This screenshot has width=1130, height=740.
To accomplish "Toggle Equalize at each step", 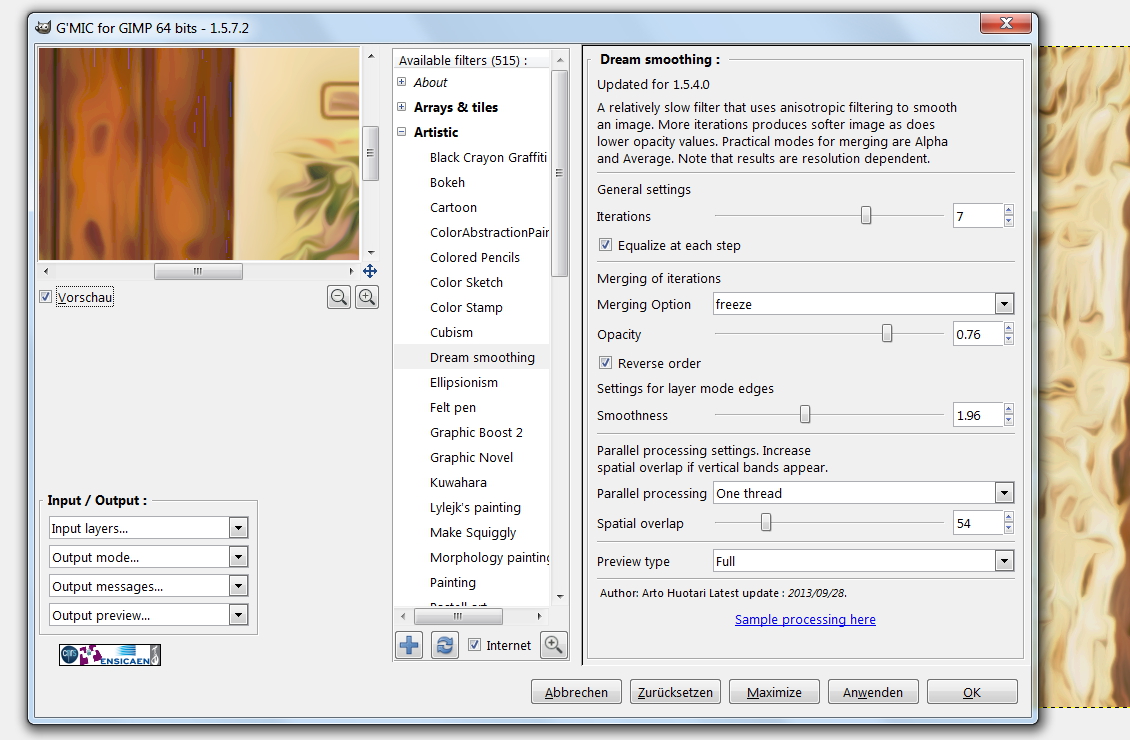I will [605, 245].
